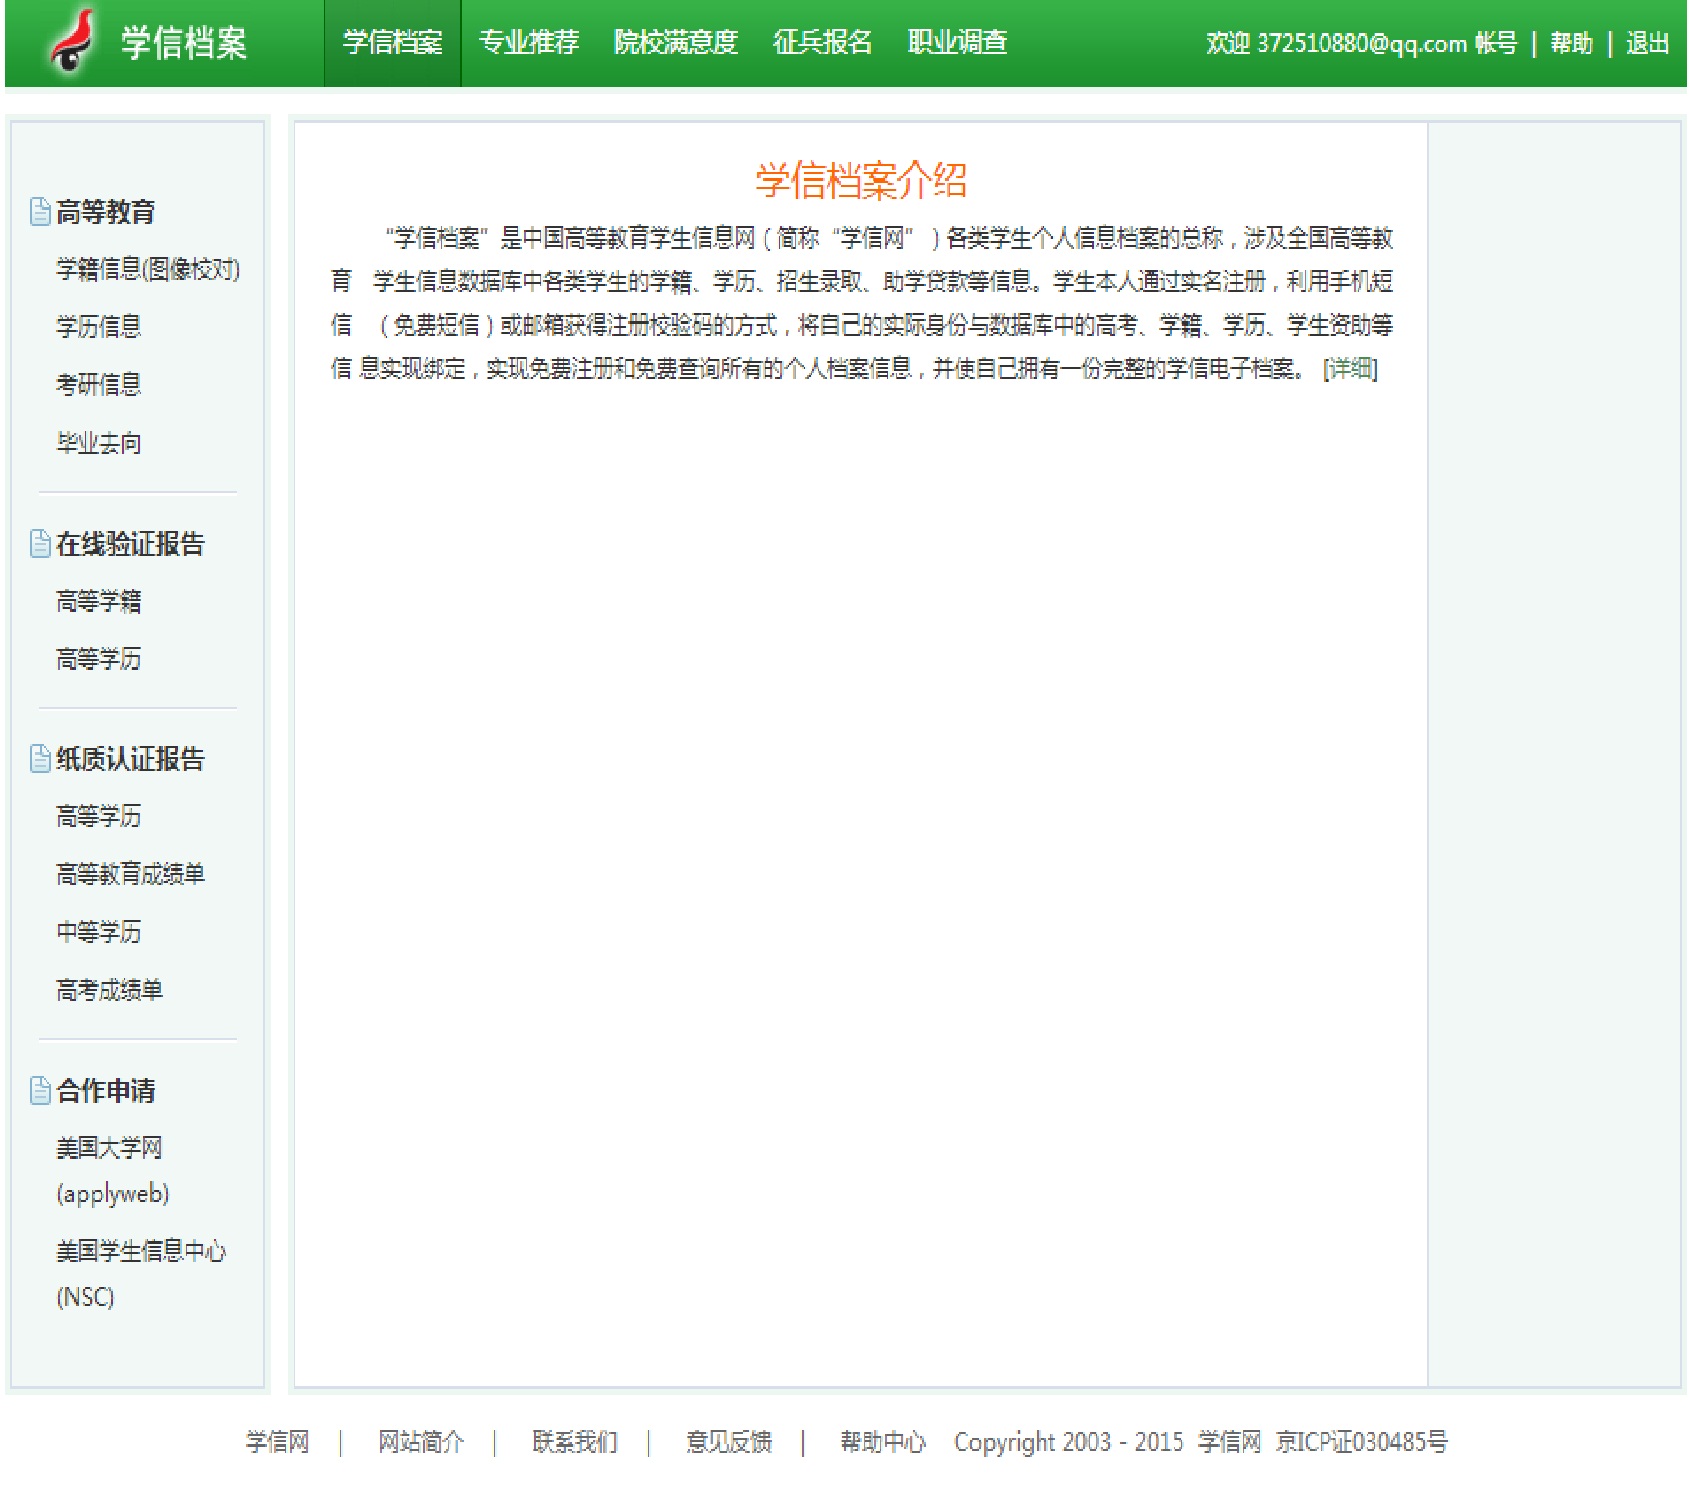This screenshot has width=1689, height=1485.
Task: Open 美国学生信息中心 (NSC) link
Action: click(141, 1274)
